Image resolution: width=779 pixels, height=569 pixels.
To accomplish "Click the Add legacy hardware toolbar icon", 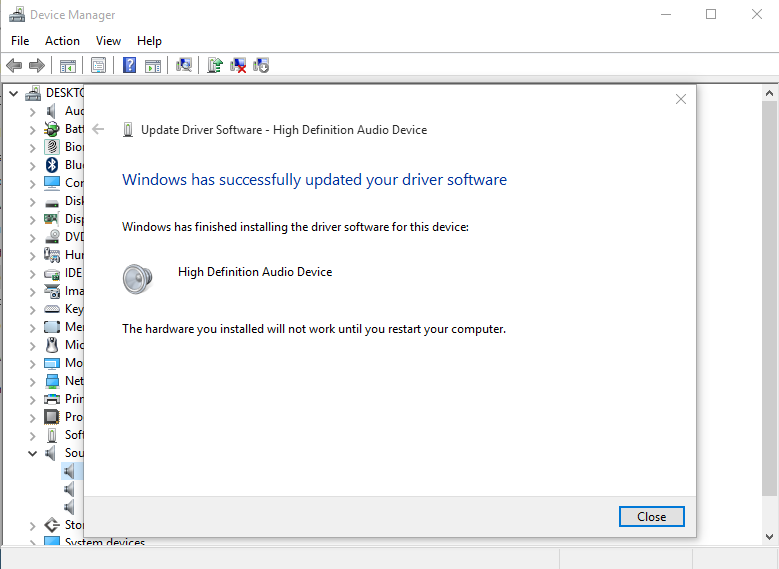I will coord(261,65).
